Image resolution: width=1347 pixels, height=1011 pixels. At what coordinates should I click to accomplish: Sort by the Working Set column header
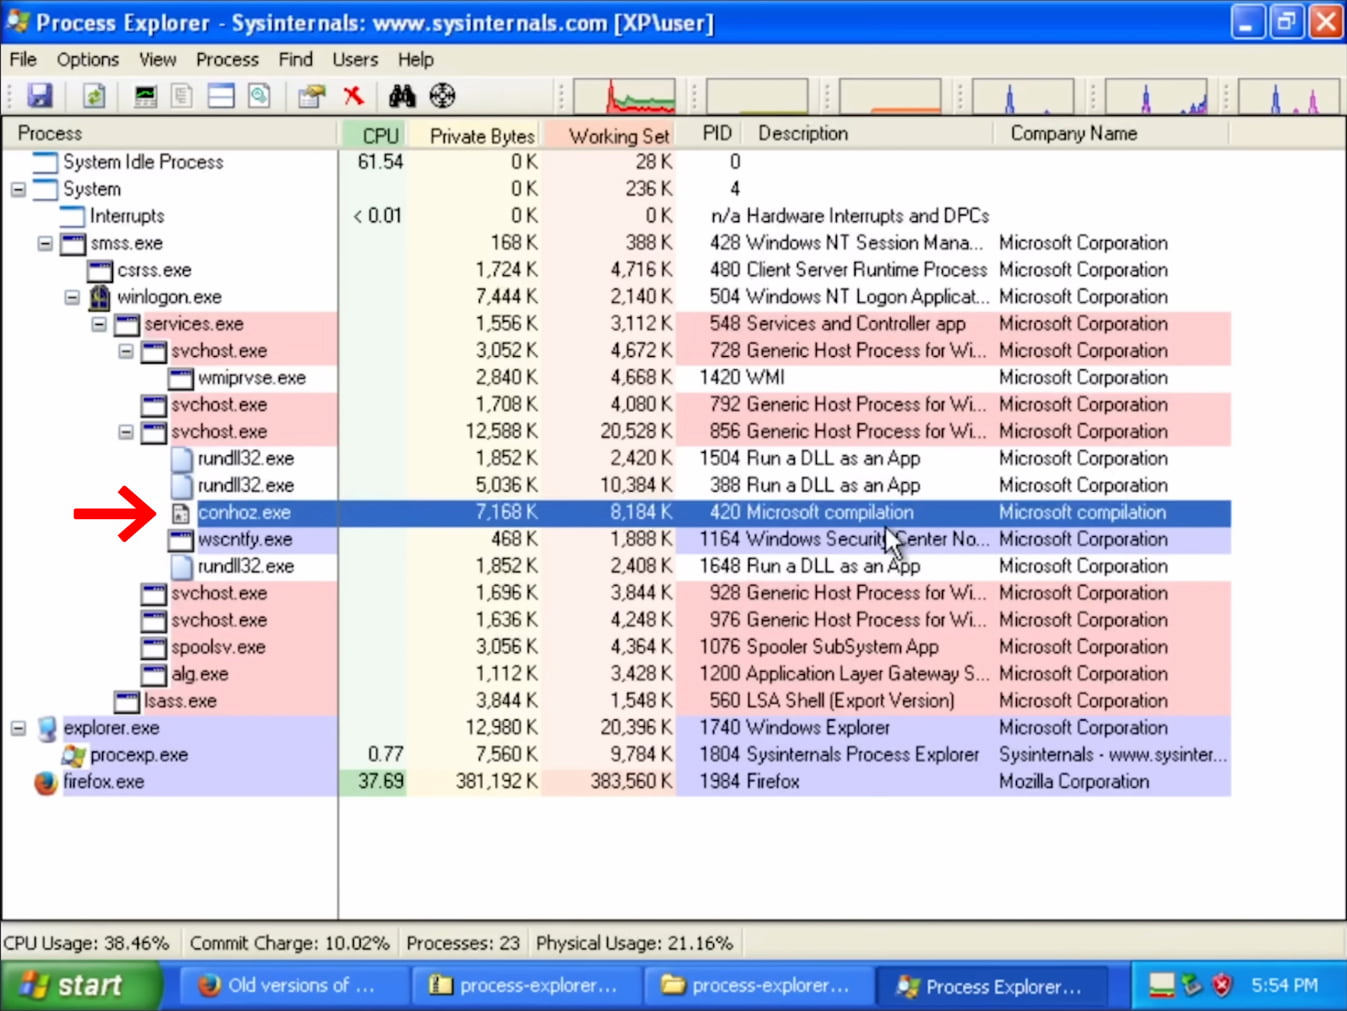click(x=610, y=134)
